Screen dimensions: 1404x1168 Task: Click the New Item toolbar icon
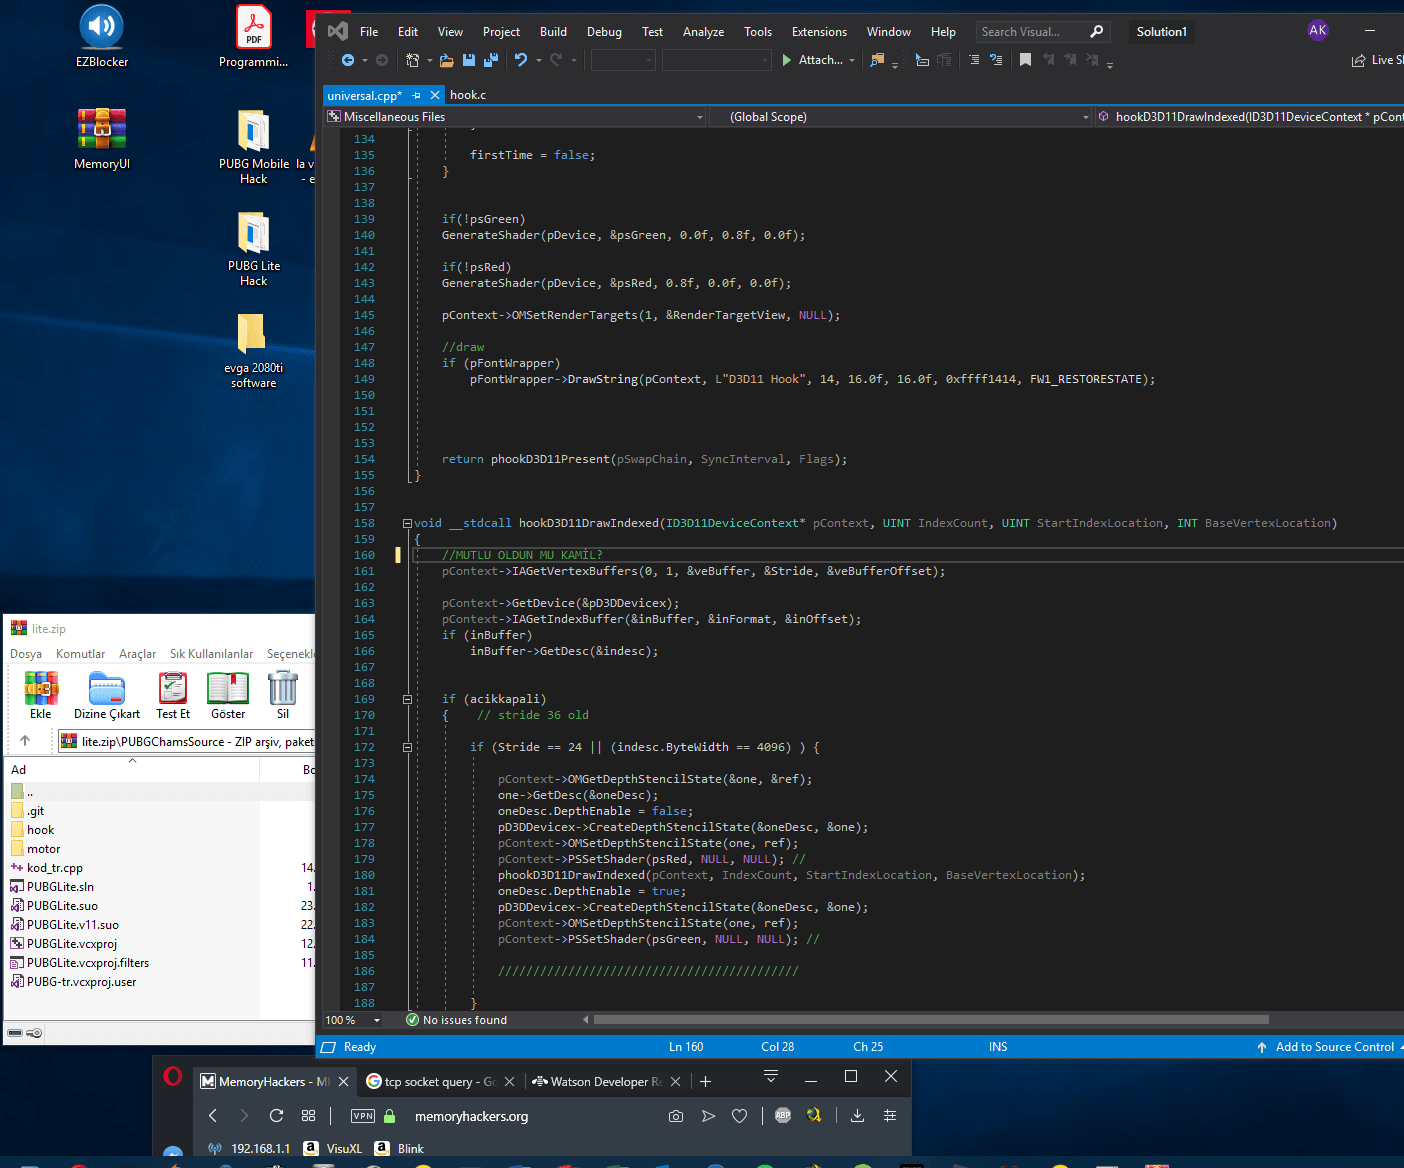(412, 60)
